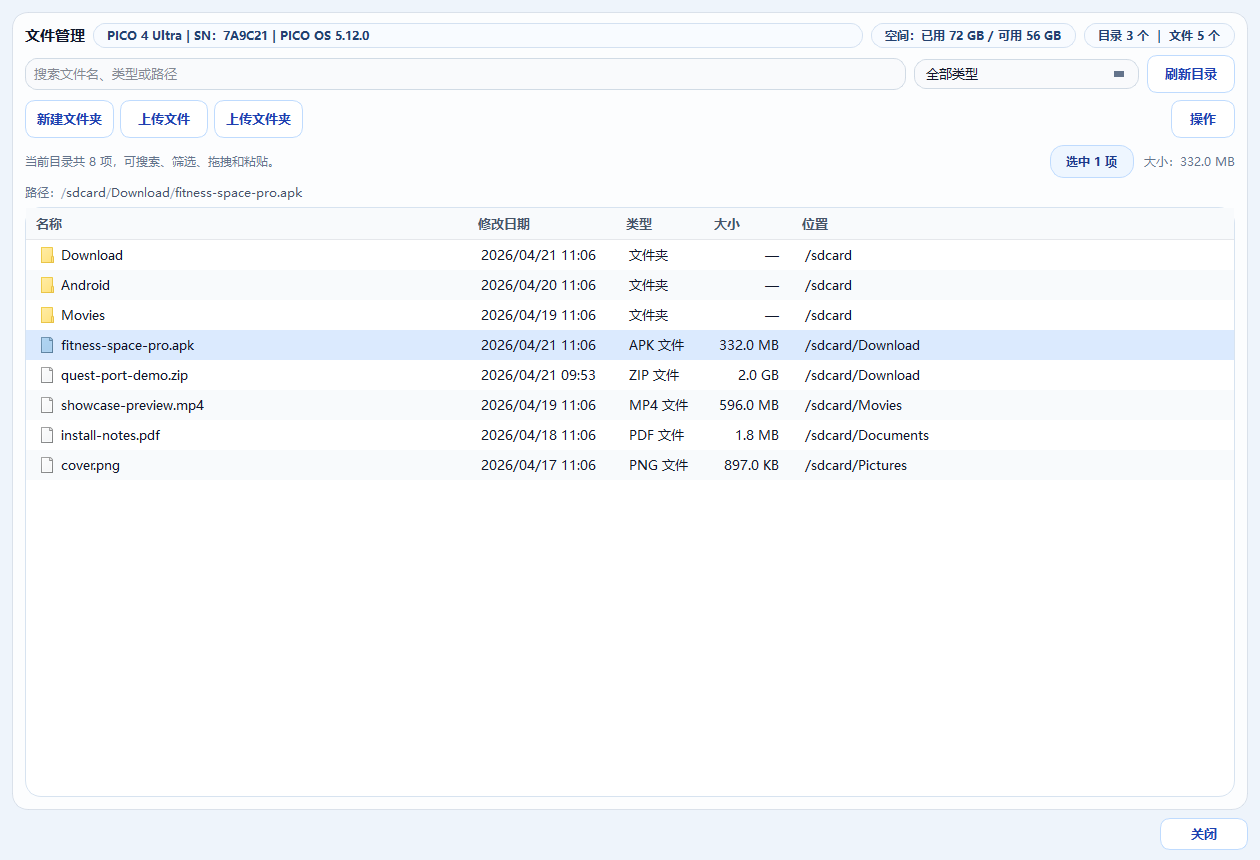
Task: Click the 刷新目录 refresh button
Action: [x=1191, y=74]
